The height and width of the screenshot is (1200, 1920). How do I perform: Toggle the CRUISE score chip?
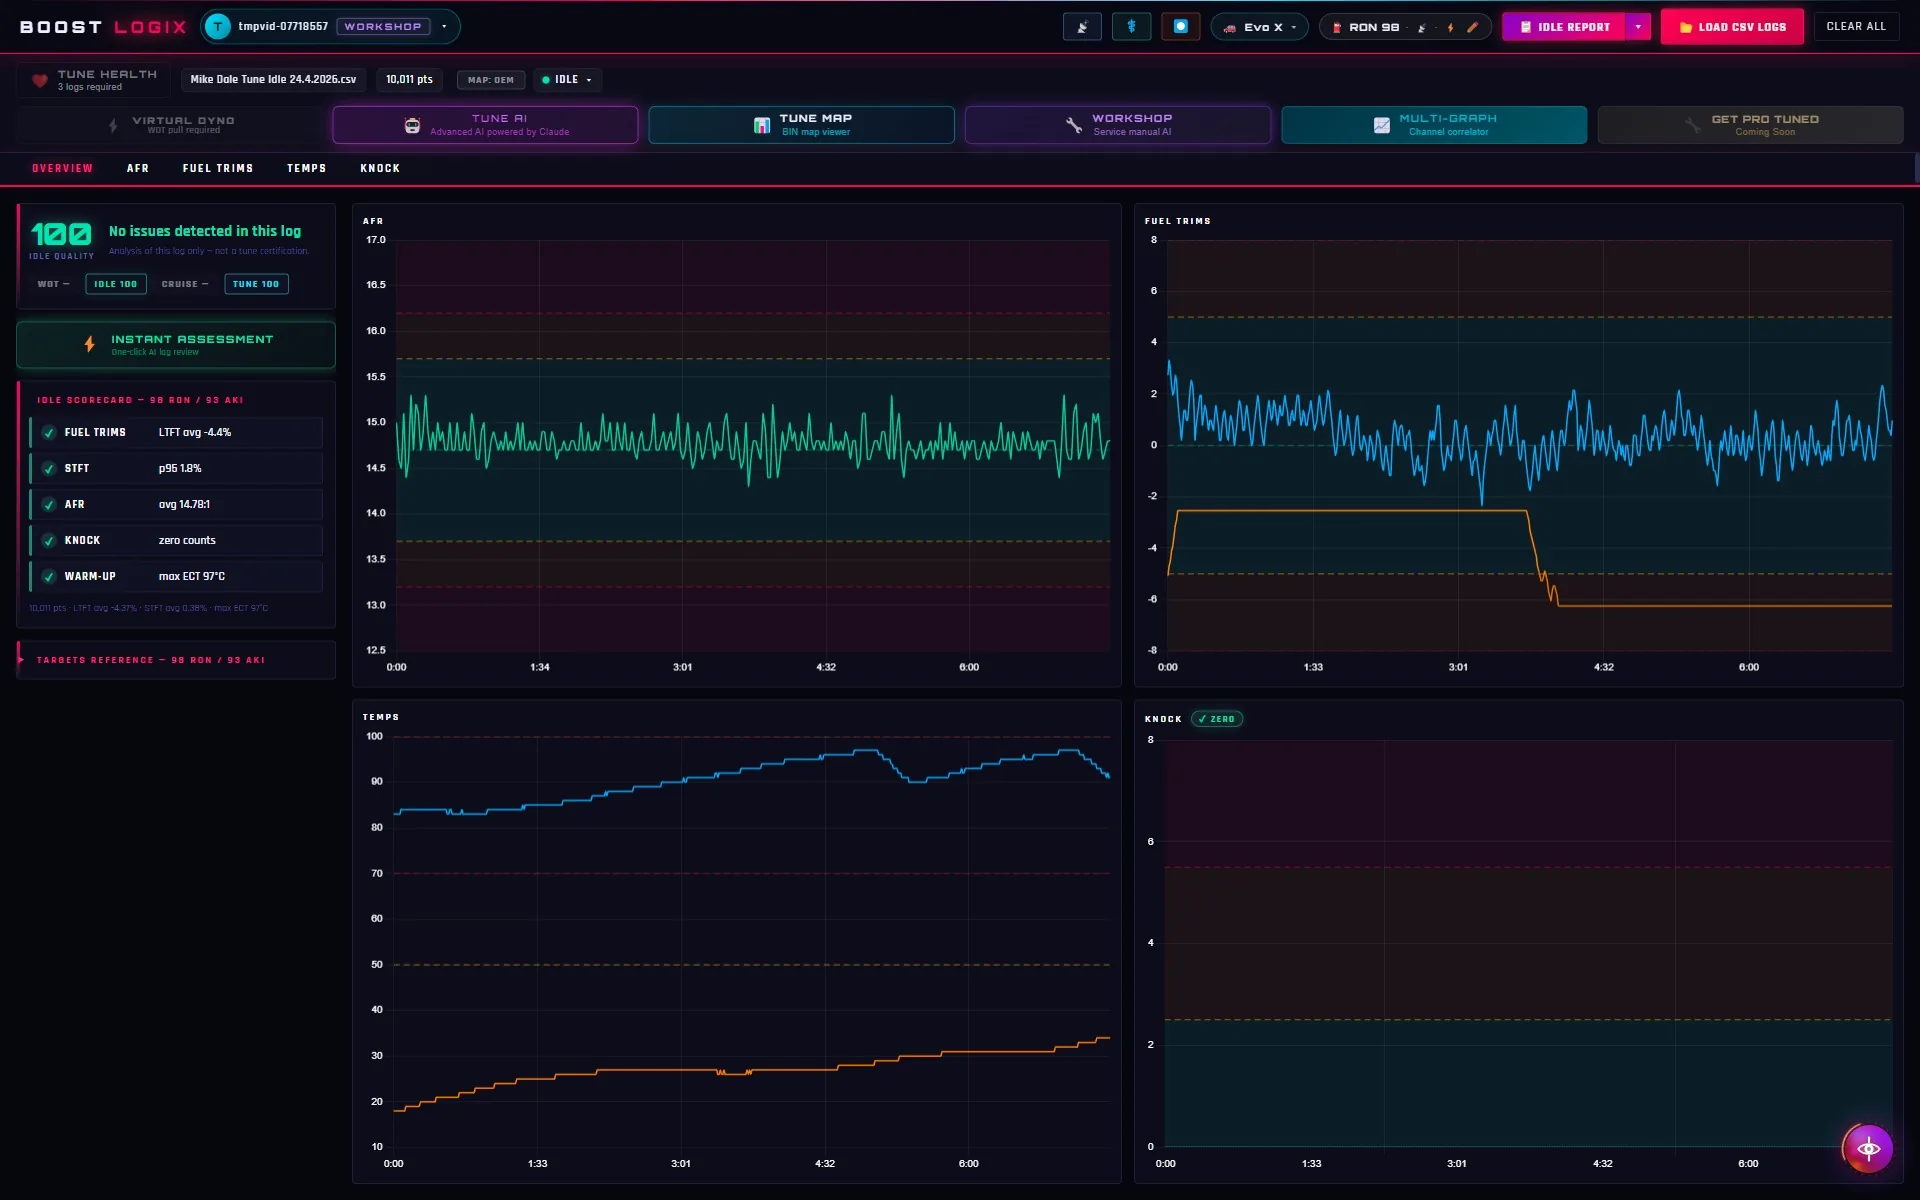[185, 284]
